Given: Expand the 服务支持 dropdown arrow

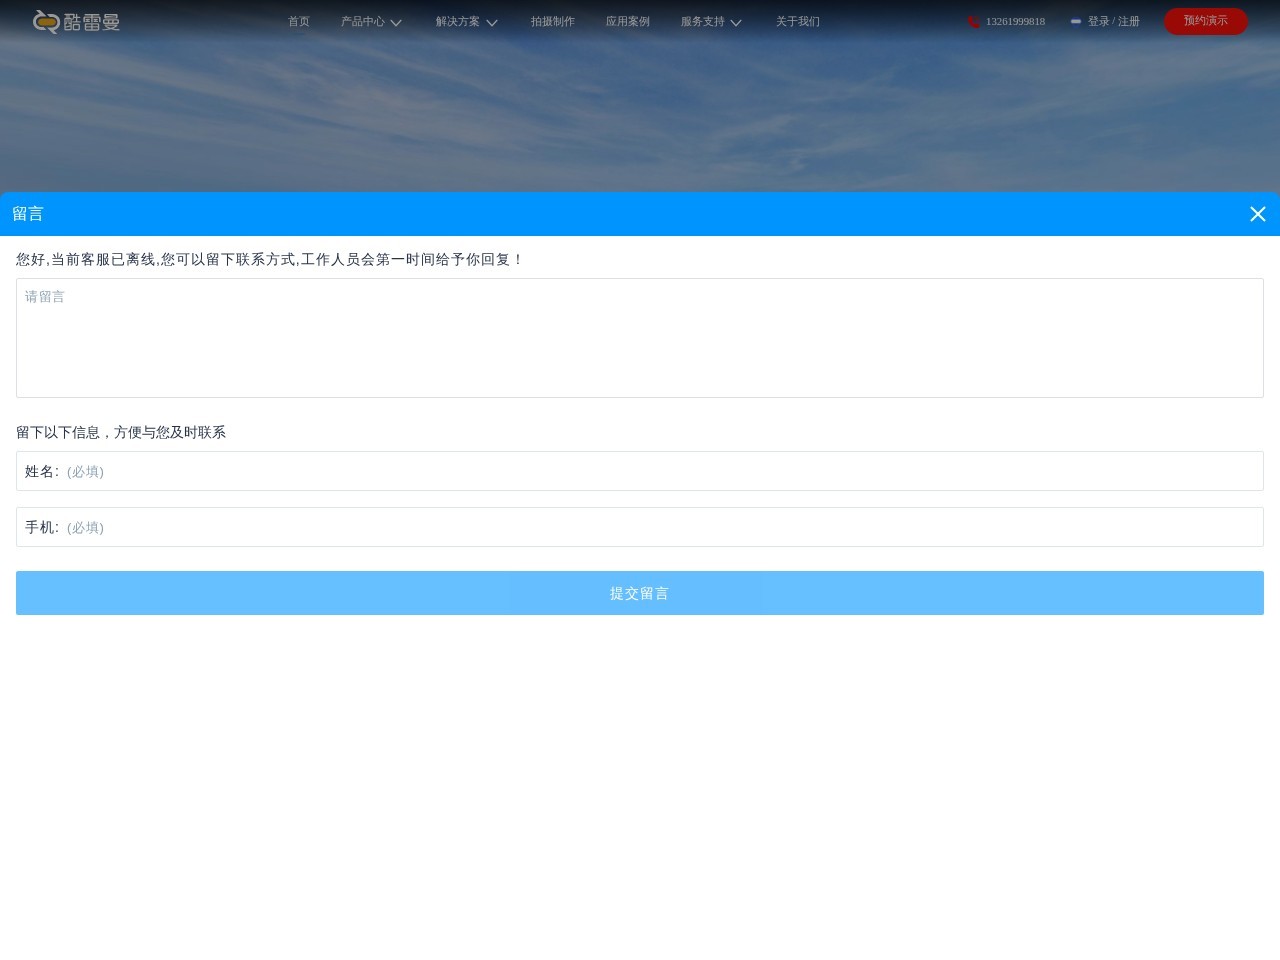Looking at the screenshot, I should 736,22.
